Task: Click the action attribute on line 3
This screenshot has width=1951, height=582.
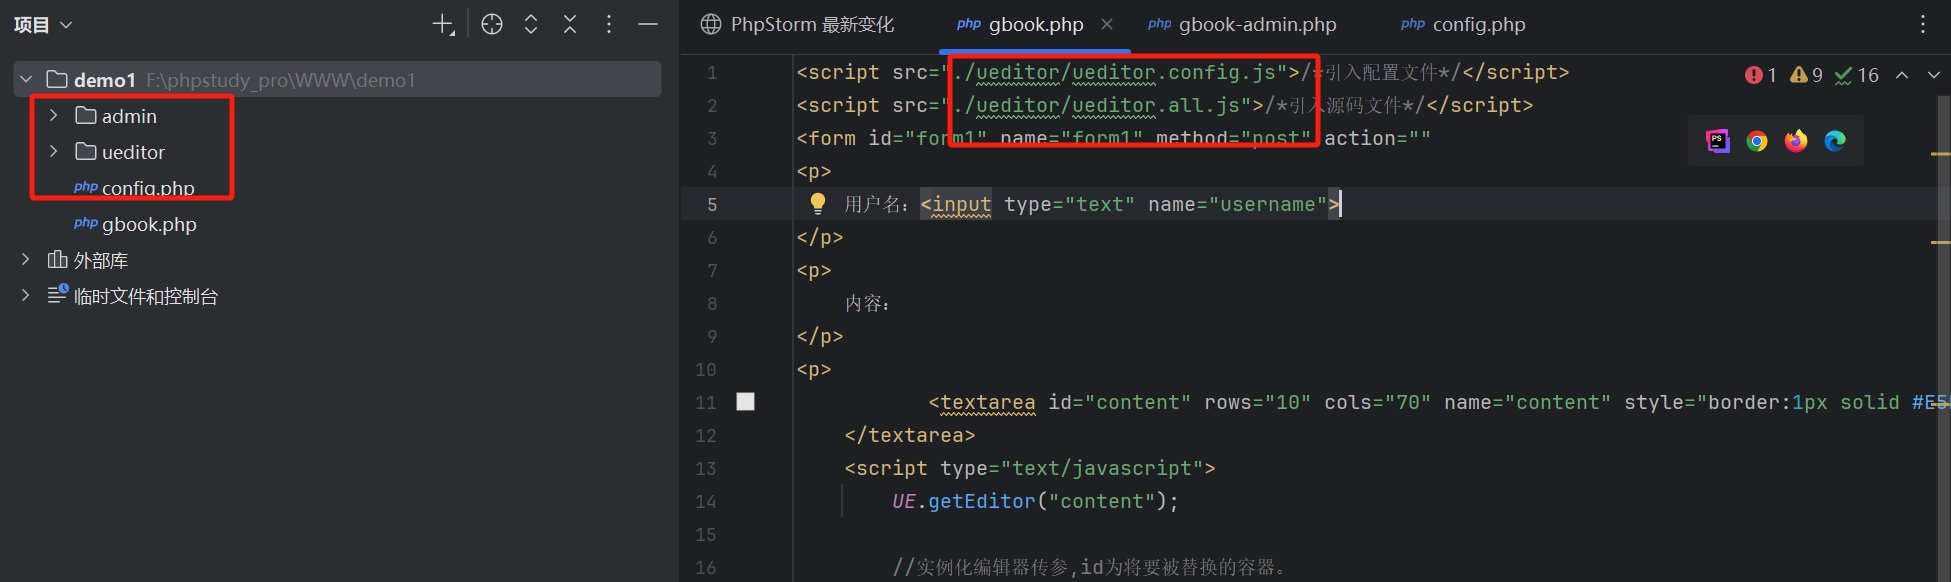Action: click(1377, 139)
